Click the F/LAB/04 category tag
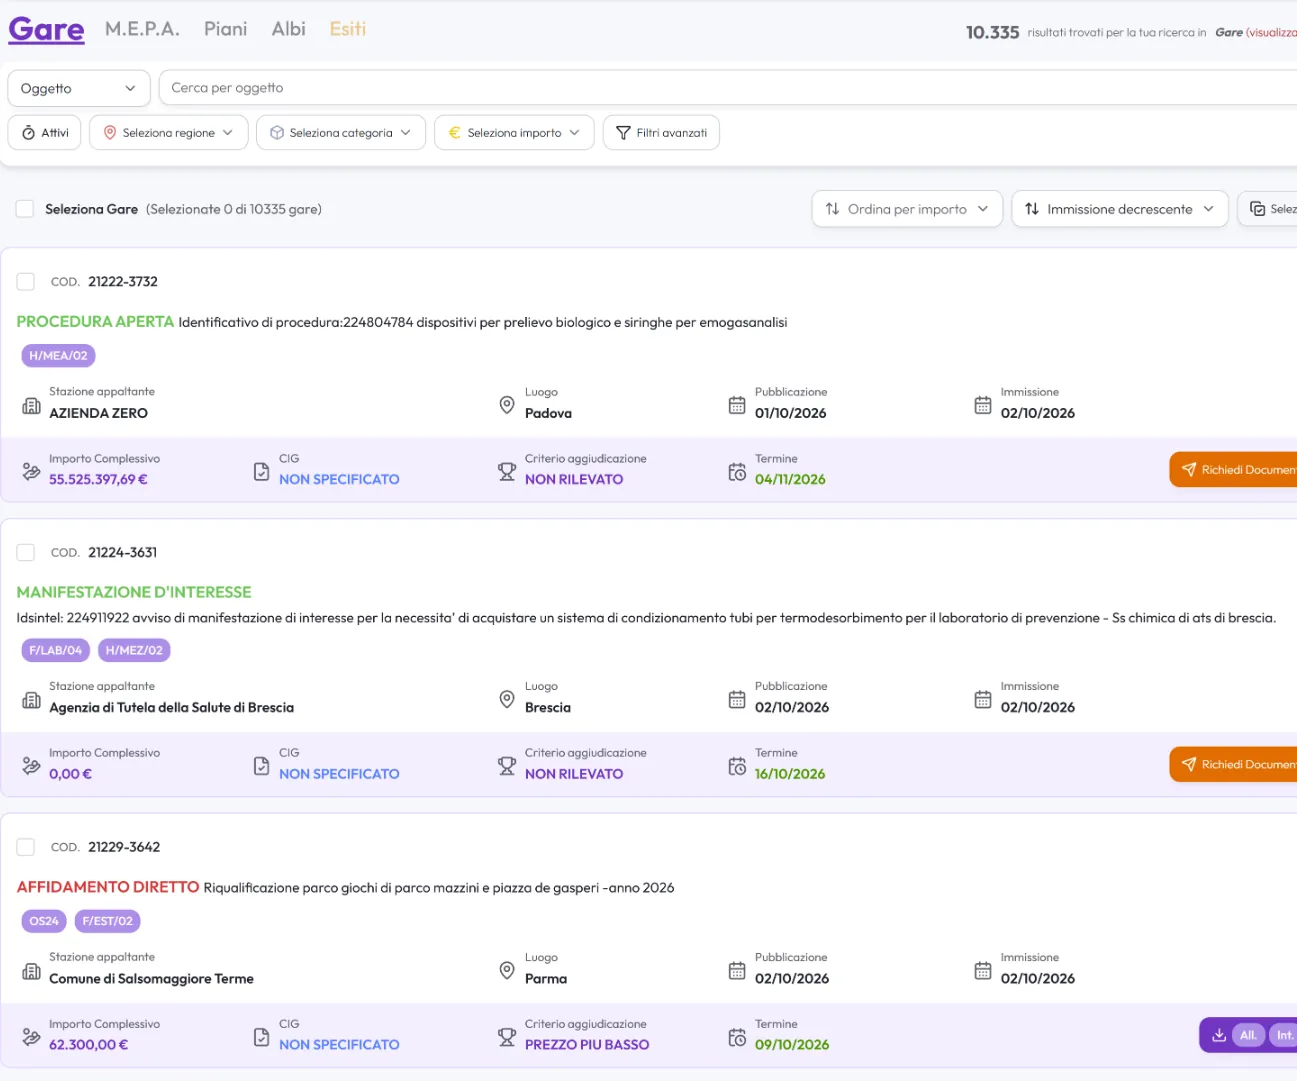Image resolution: width=1297 pixels, height=1081 pixels. click(x=56, y=650)
